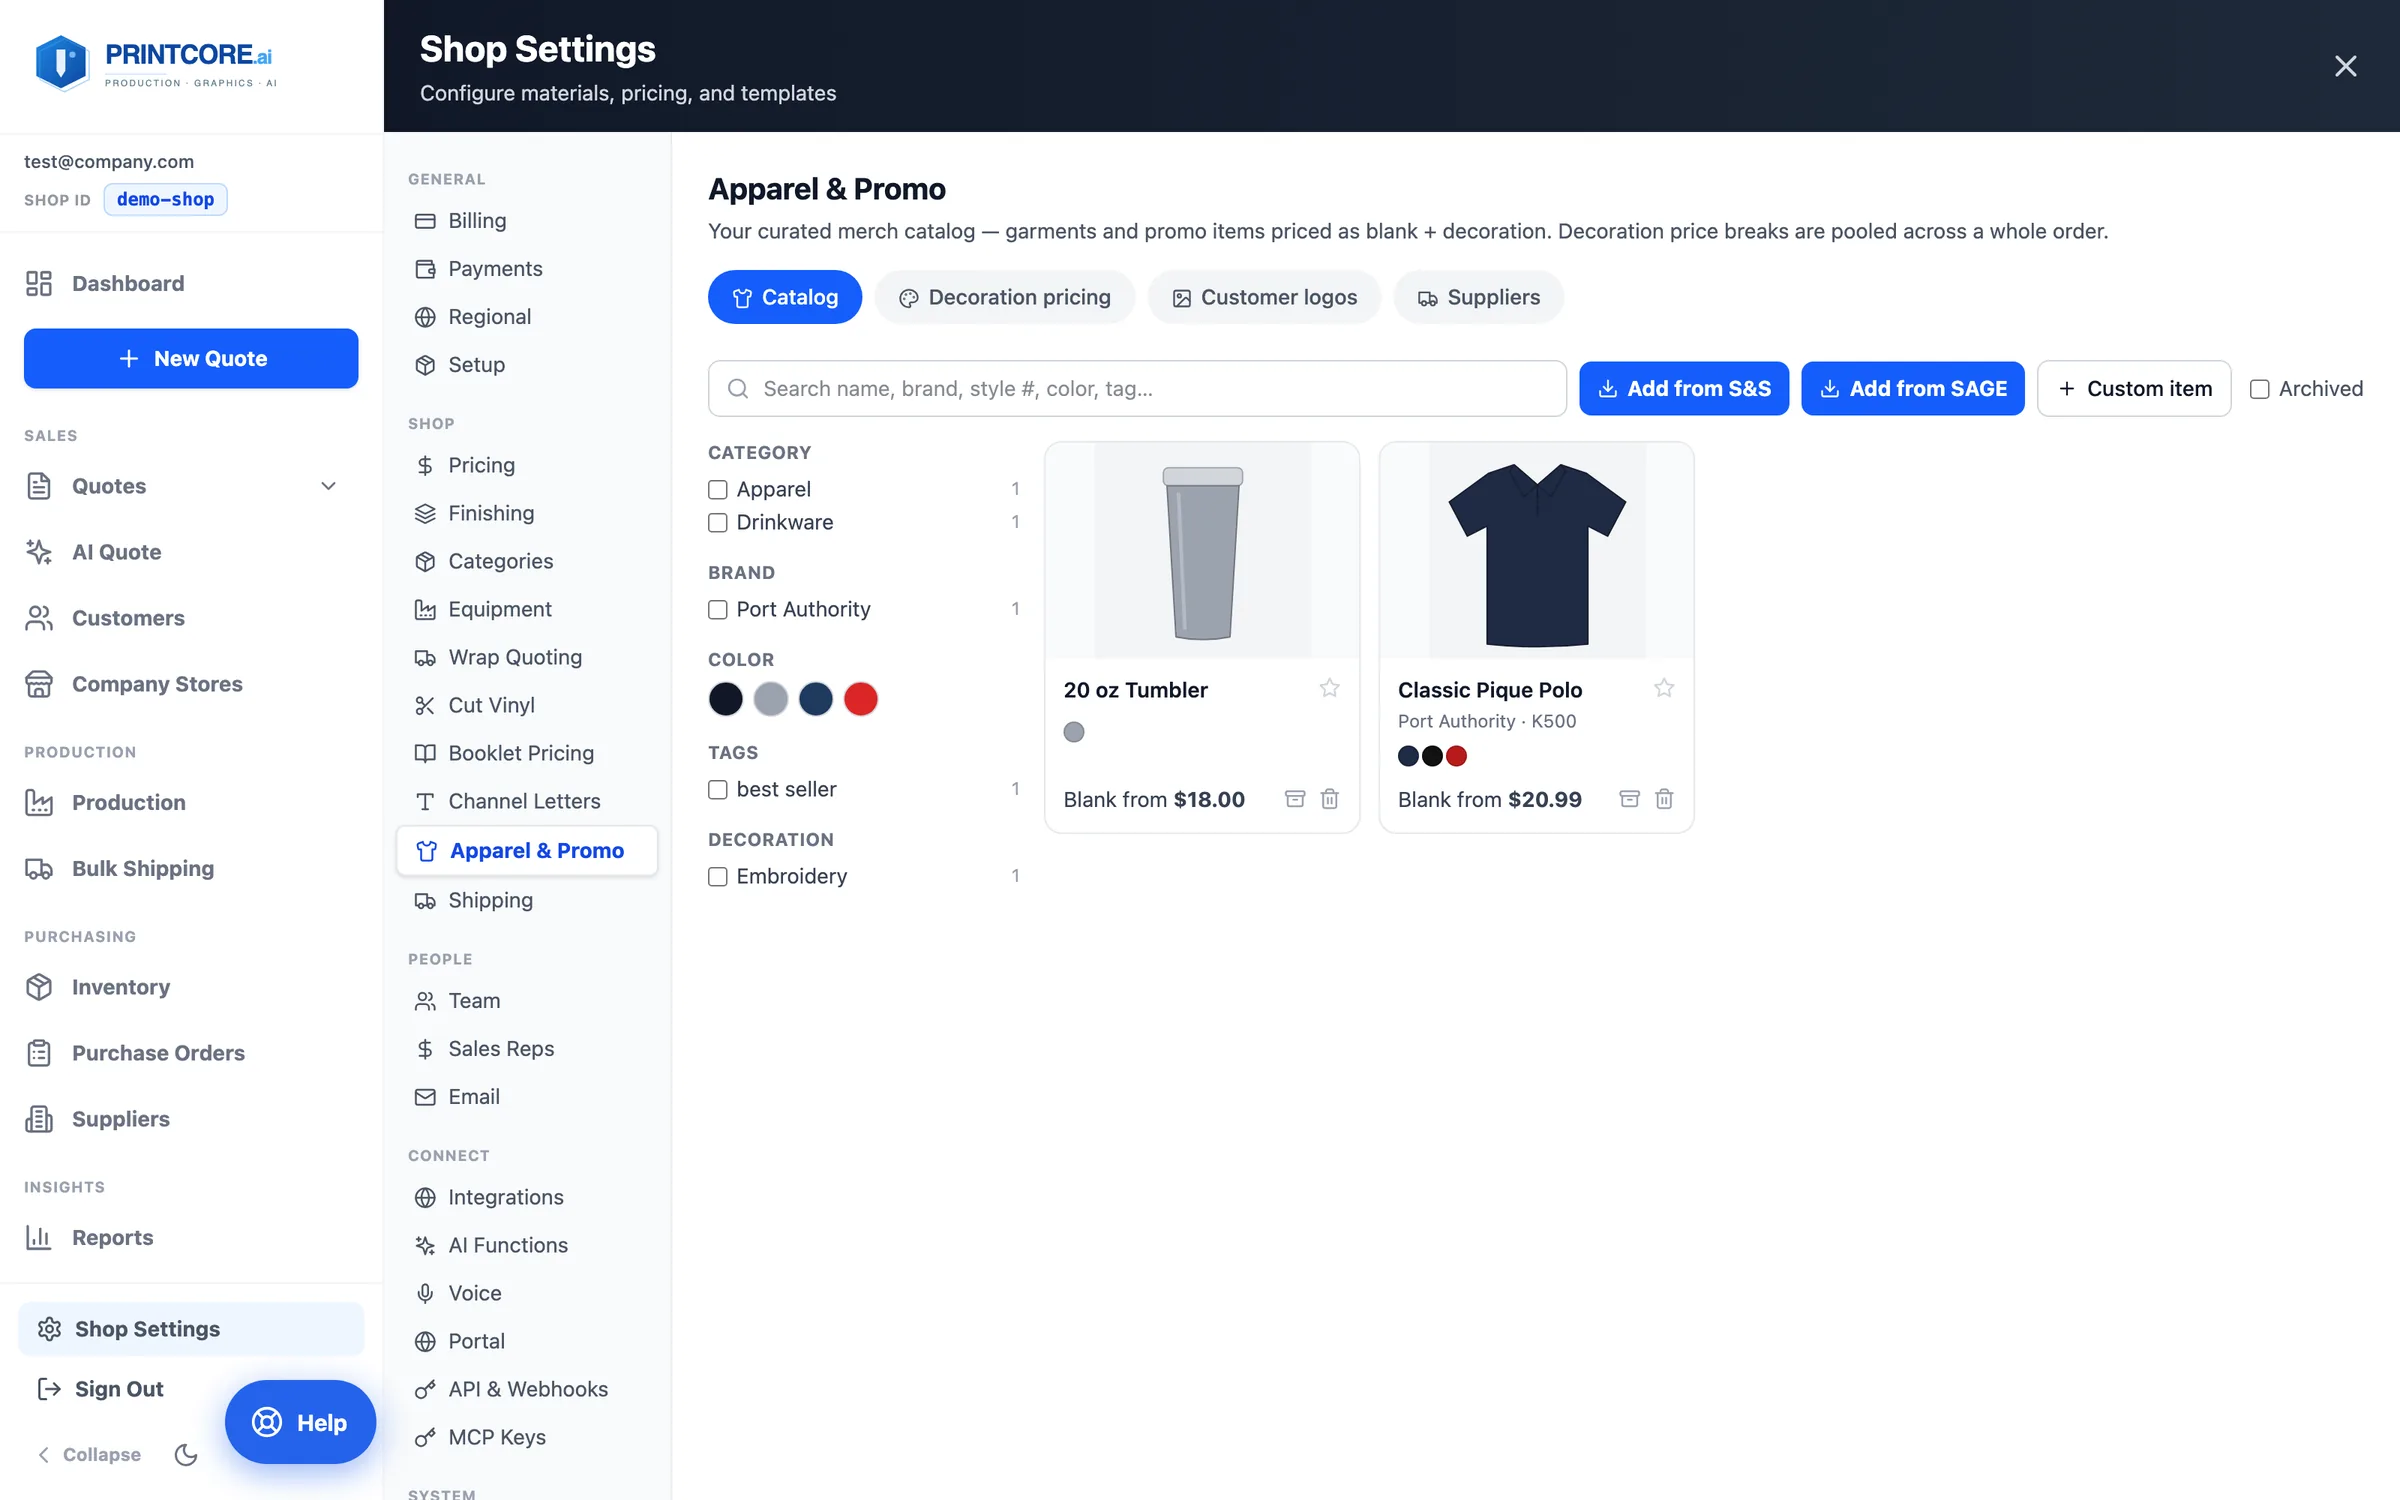The image size is (2400, 1500).
Task: Check the Port Authority brand filter
Action: (x=717, y=609)
